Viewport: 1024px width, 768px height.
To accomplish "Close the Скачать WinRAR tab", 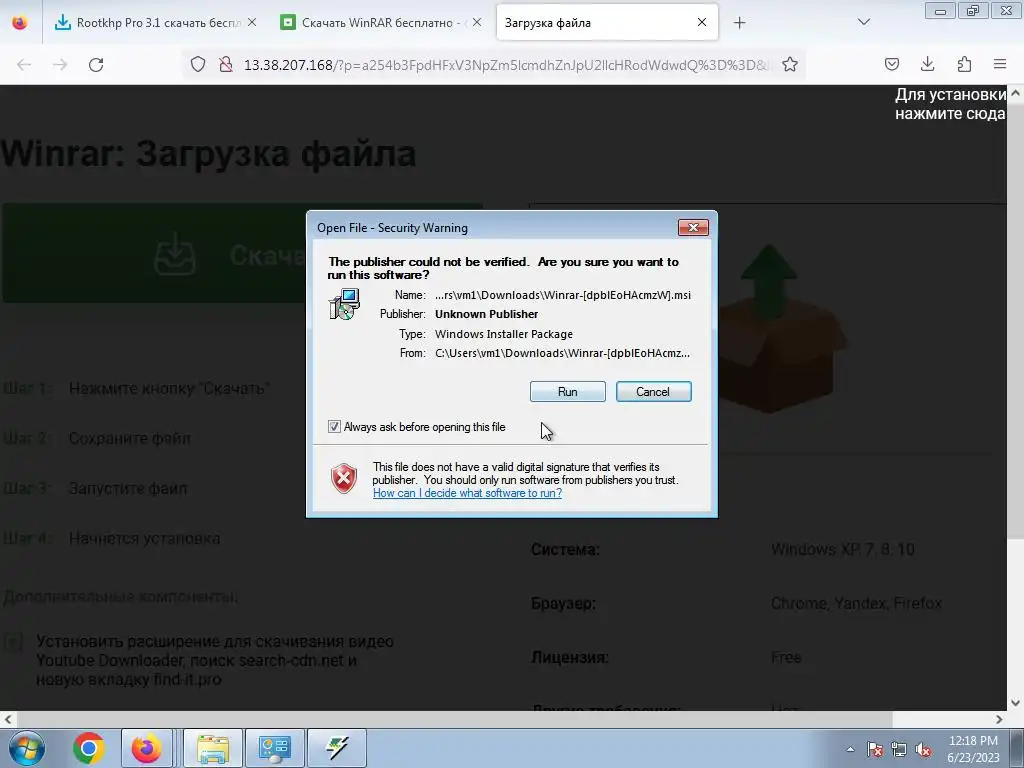I will pos(477,23).
